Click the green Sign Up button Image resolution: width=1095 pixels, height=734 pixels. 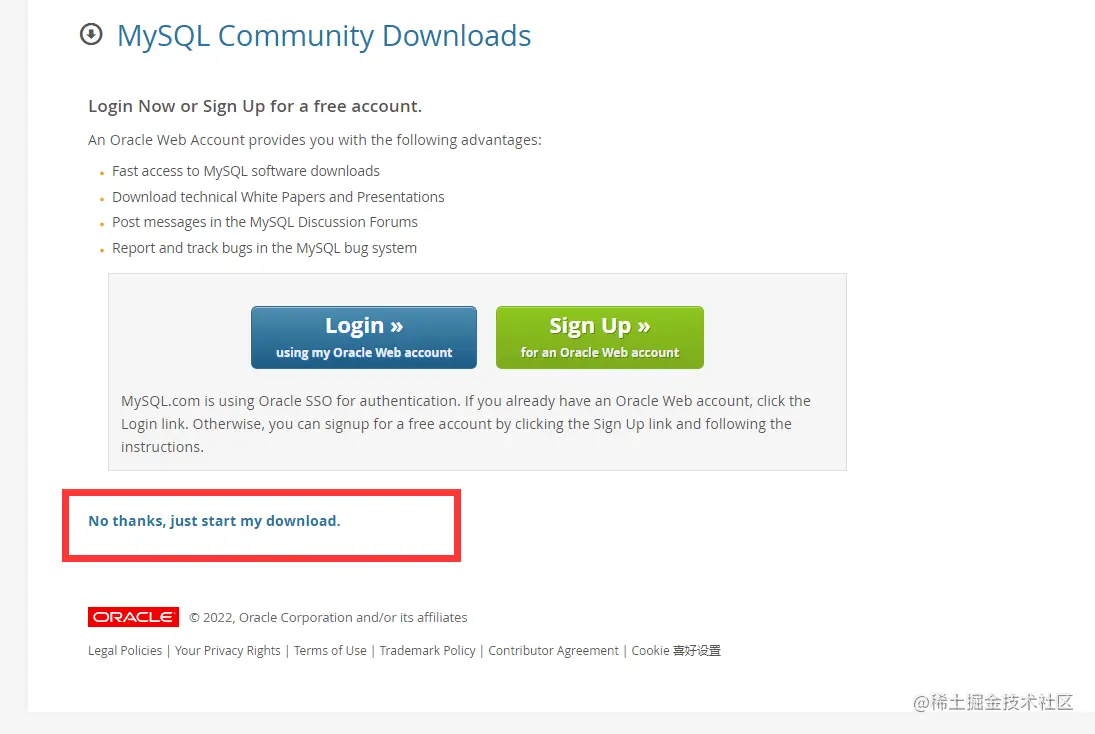pyautogui.click(x=600, y=337)
